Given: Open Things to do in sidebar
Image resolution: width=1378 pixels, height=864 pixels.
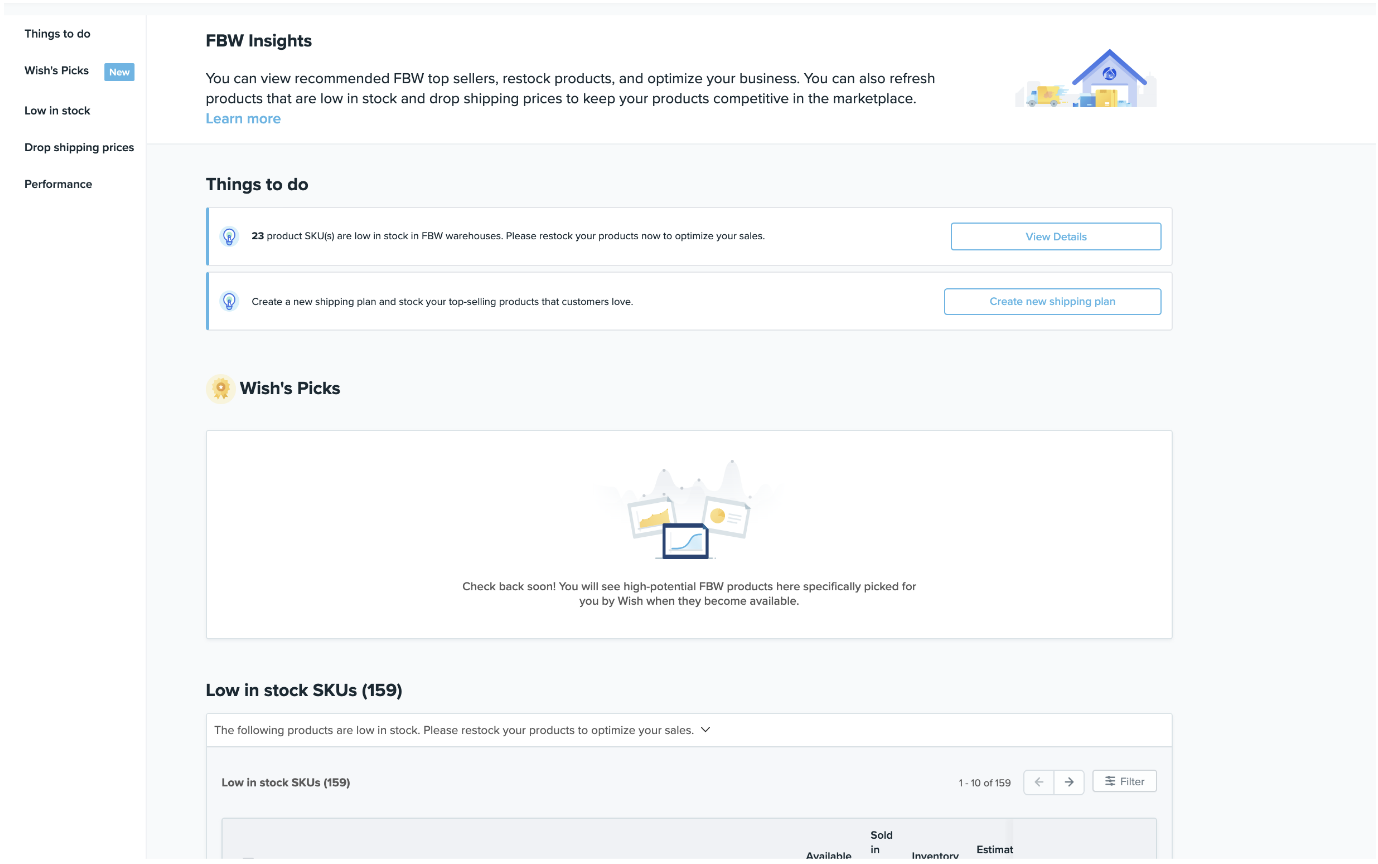Looking at the screenshot, I should [57, 34].
